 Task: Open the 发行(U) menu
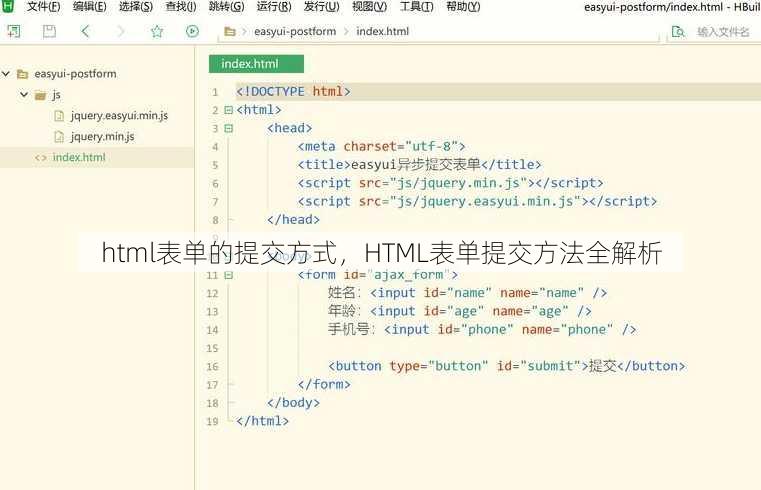pyautogui.click(x=321, y=7)
